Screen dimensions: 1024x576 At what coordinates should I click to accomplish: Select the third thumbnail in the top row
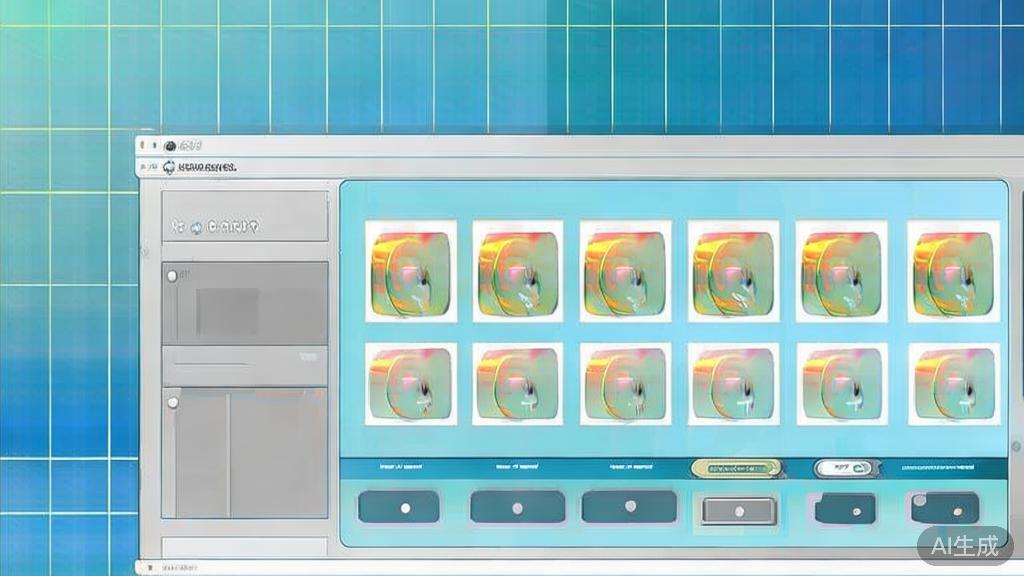(626, 271)
